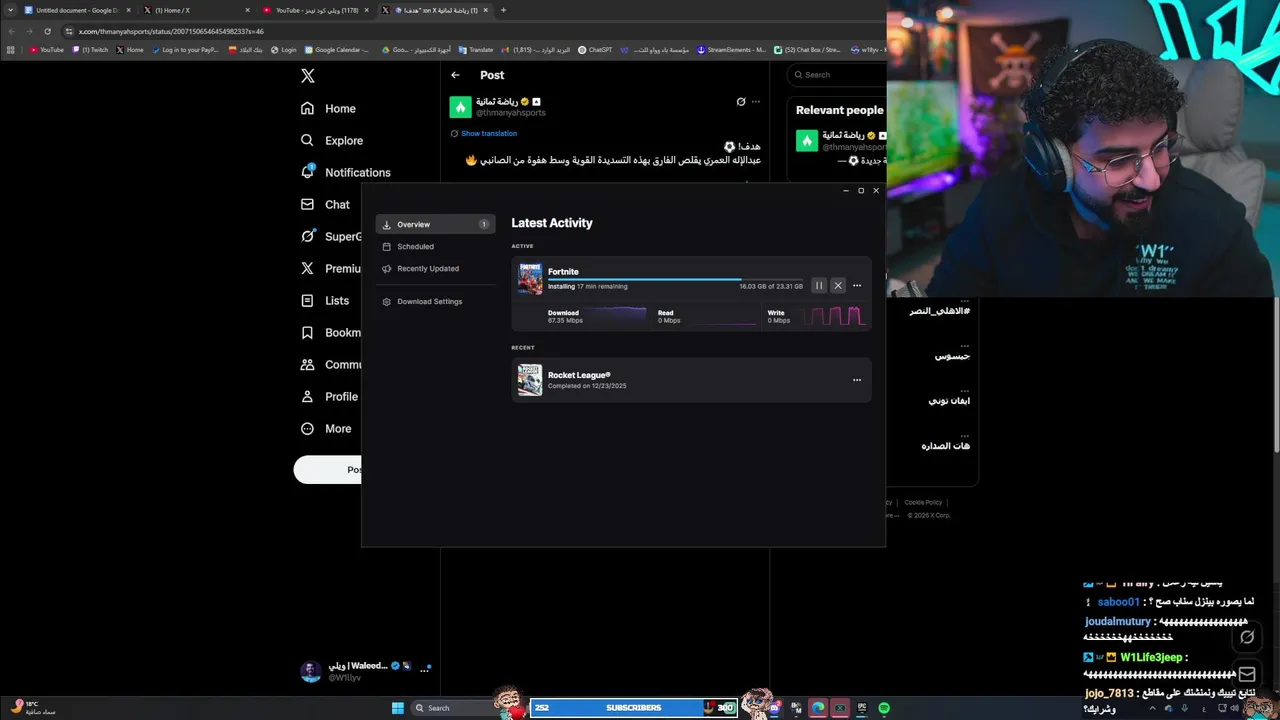Click the Grok icon on the post
1280x720 pixels.
pos(740,102)
